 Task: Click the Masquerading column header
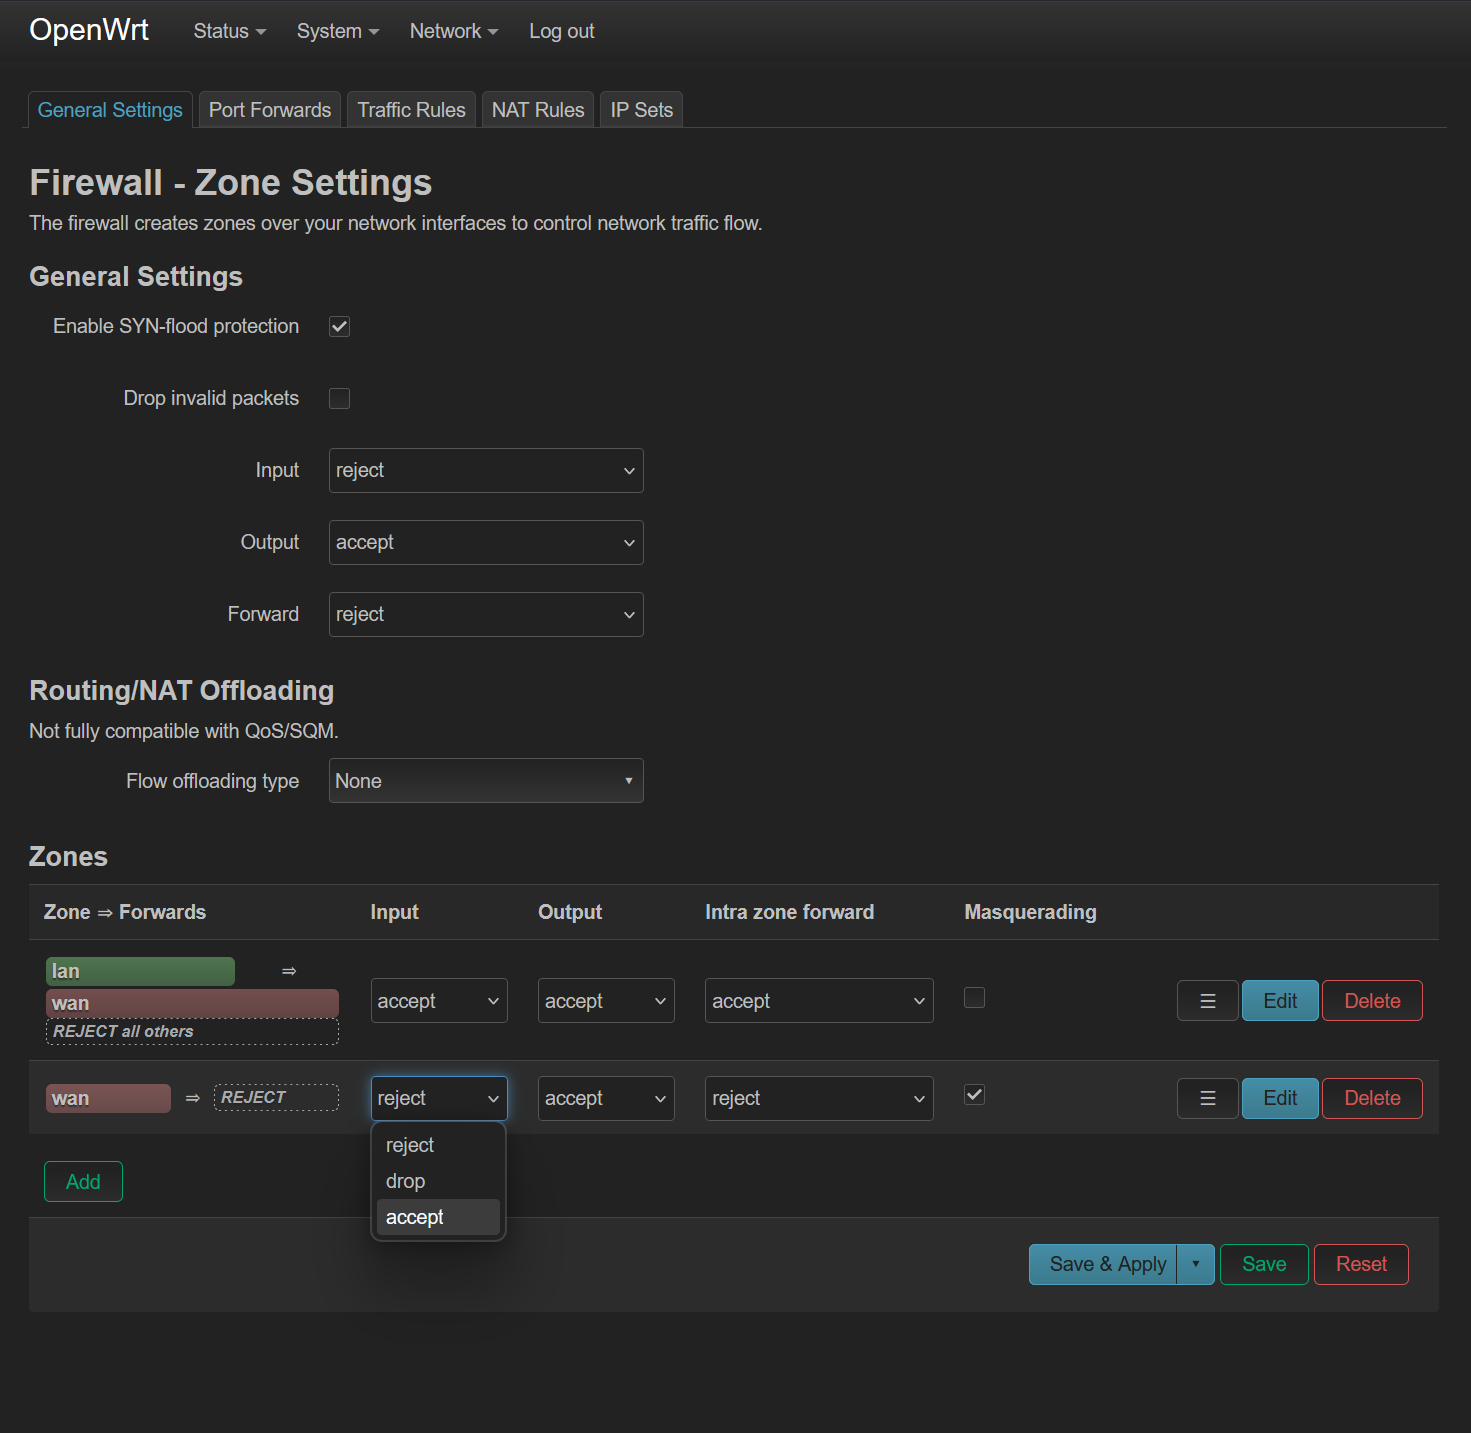point(1030,912)
